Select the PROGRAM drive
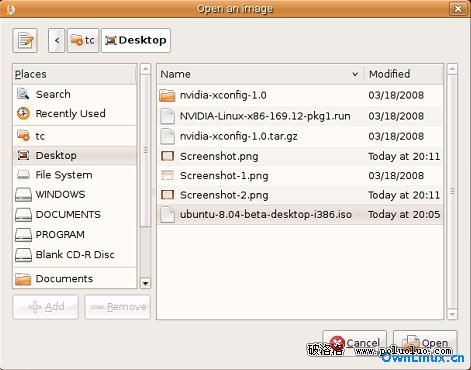Screen dimensions: 471x370 click(75, 235)
